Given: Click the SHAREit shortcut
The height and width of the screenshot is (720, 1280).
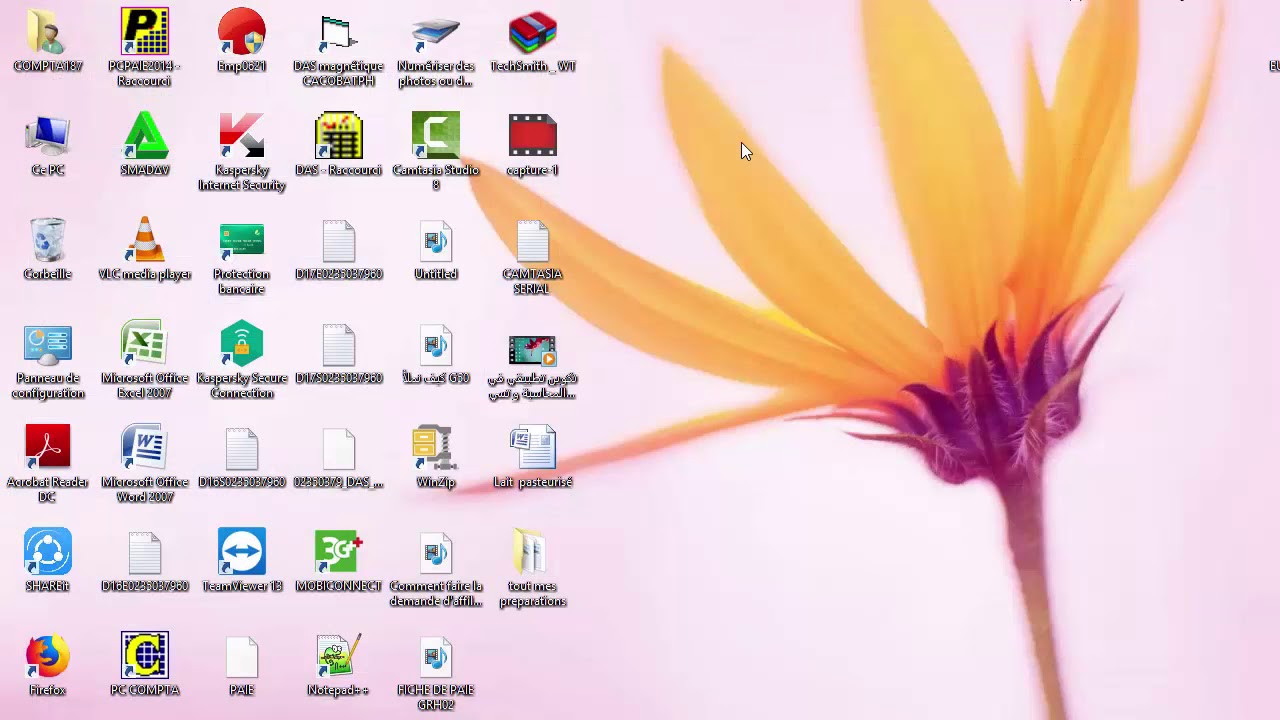Looking at the screenshot, I should point(47,552).
